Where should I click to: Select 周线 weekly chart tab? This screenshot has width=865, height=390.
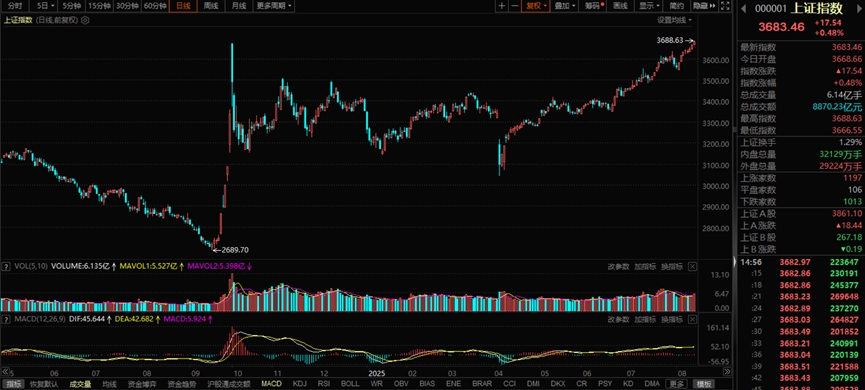pyautogui.click(x=211, y=6)
